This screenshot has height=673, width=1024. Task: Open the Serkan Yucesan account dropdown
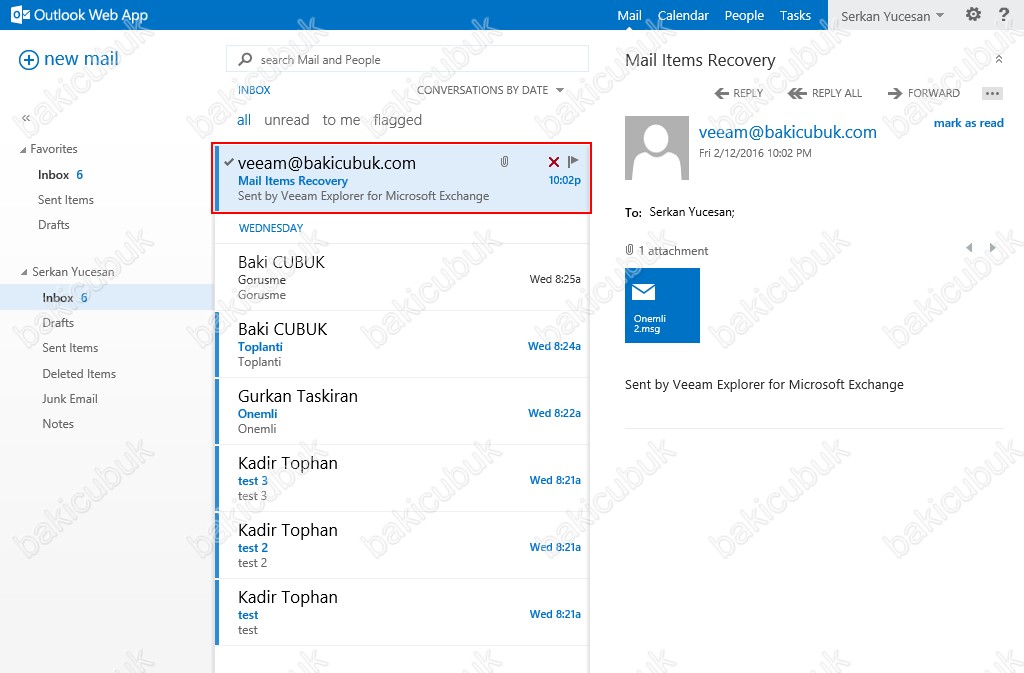(x=892, y=16)
